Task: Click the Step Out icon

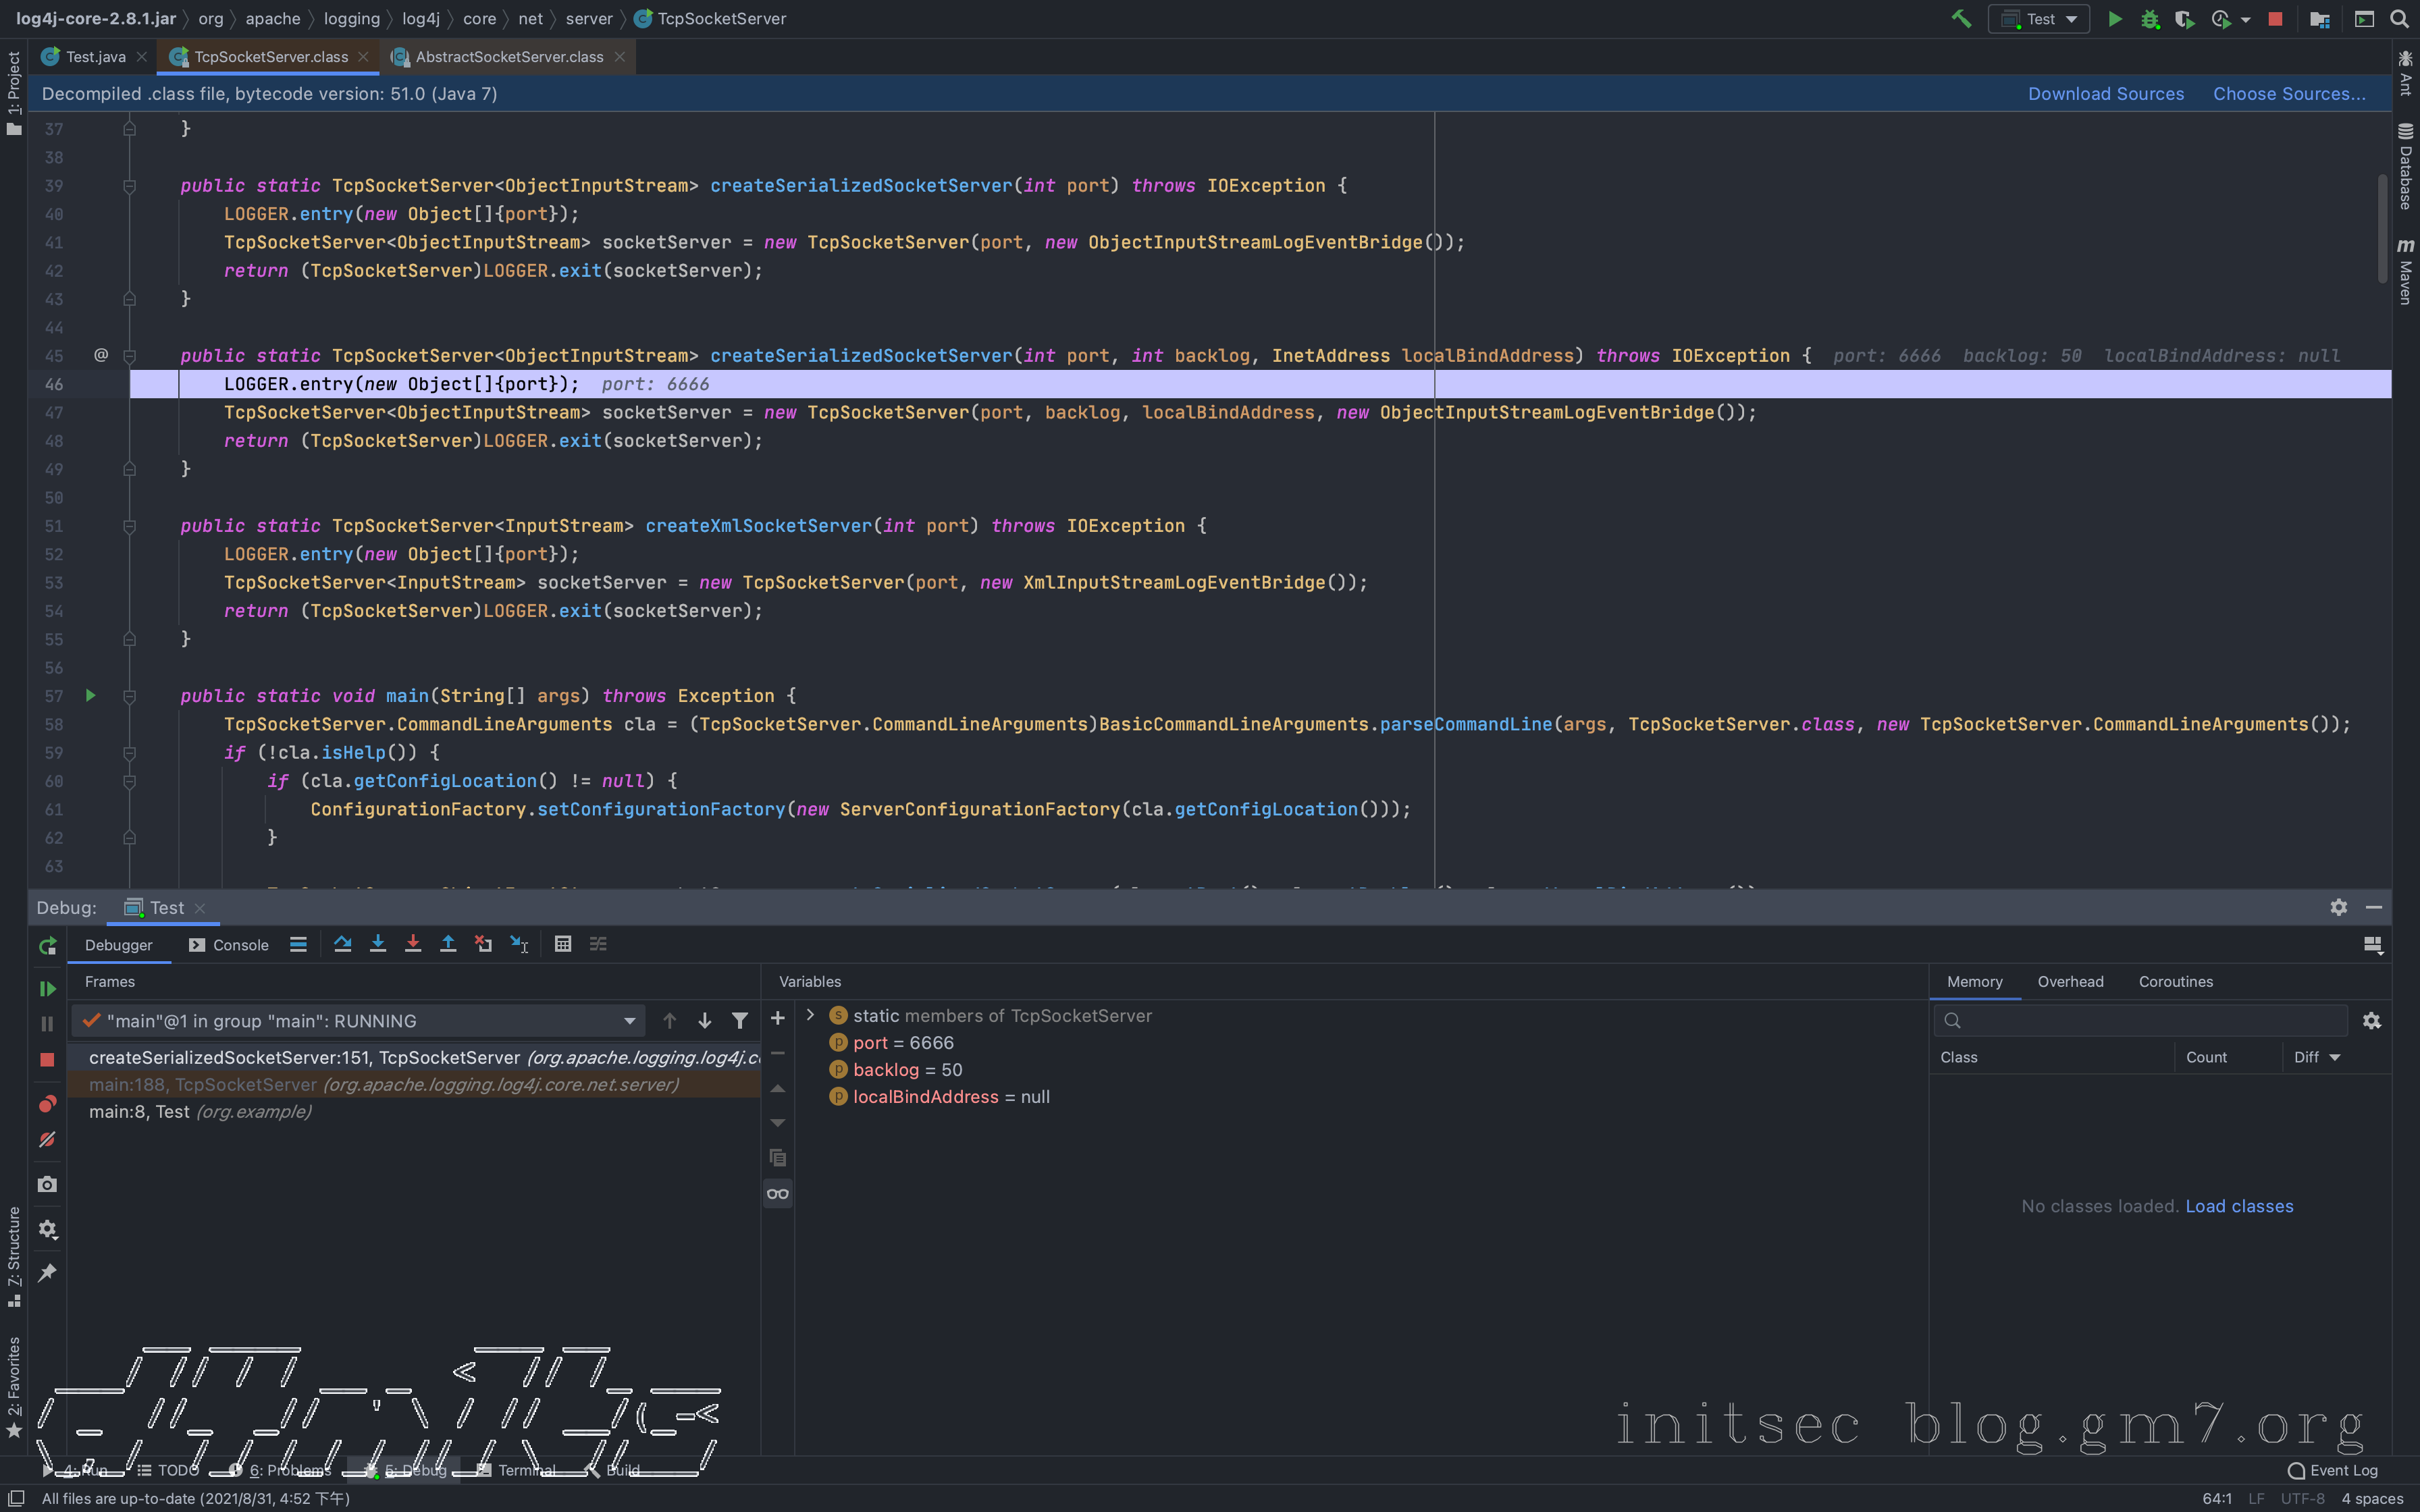Action: (x=448, y=944)
